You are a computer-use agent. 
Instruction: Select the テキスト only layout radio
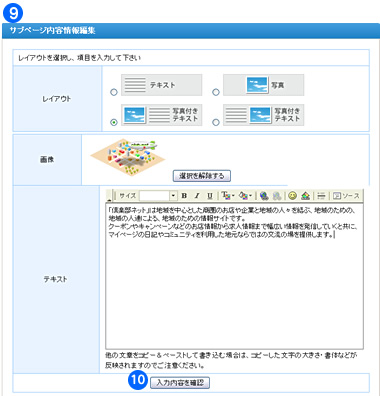114,92
